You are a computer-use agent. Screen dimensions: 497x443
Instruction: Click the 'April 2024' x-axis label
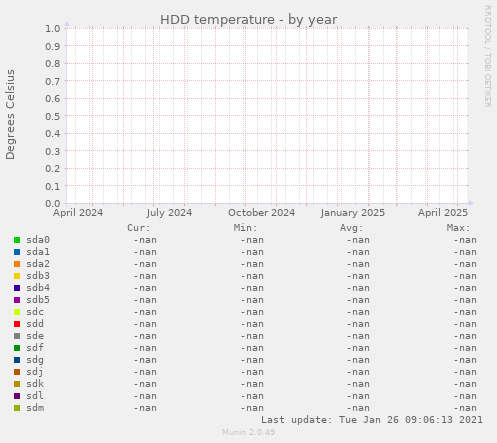(x=78, y=213)
